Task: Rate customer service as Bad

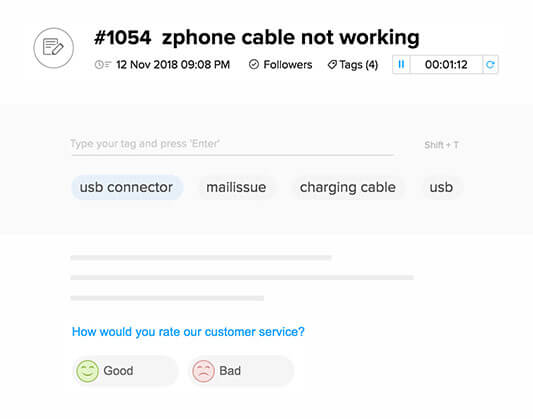Action: pyautogui.click(x=241, y=371)
